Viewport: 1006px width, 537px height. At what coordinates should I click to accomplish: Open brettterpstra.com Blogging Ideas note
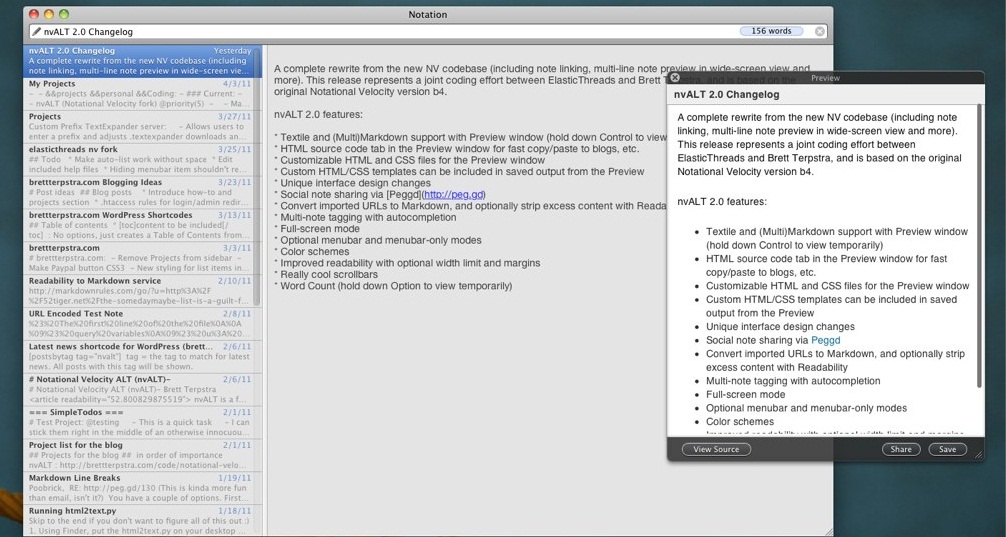[x=141, y=192]
